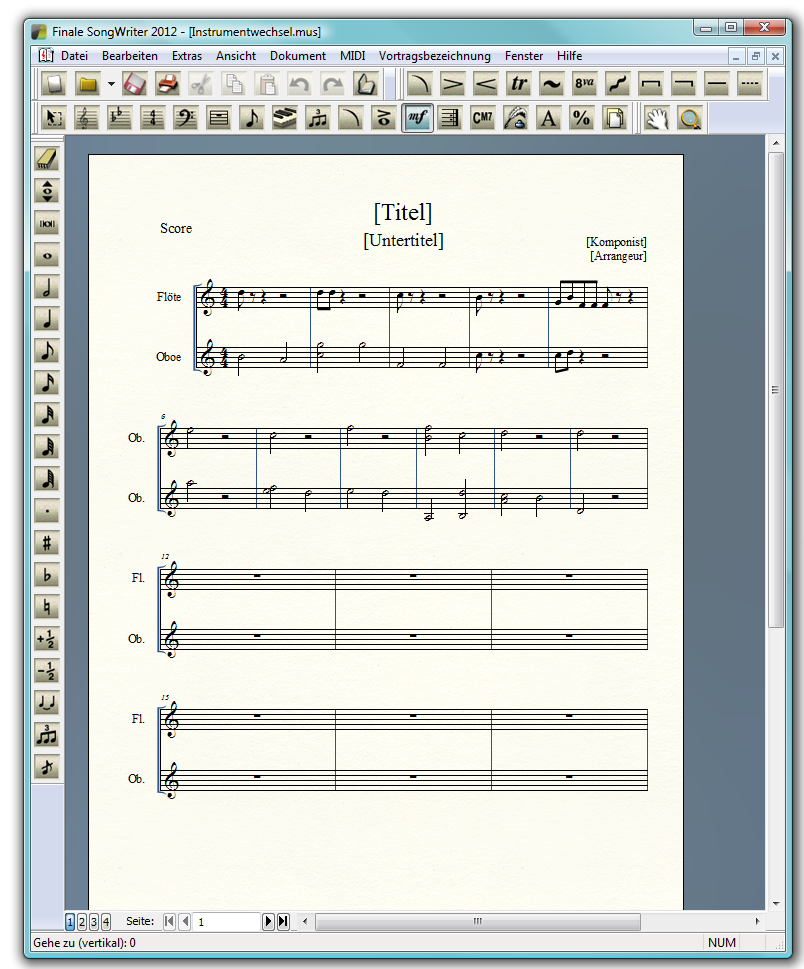Choose the 32nd note duration
The width and height of the screenshot is (804, 969).
point(48,415)
